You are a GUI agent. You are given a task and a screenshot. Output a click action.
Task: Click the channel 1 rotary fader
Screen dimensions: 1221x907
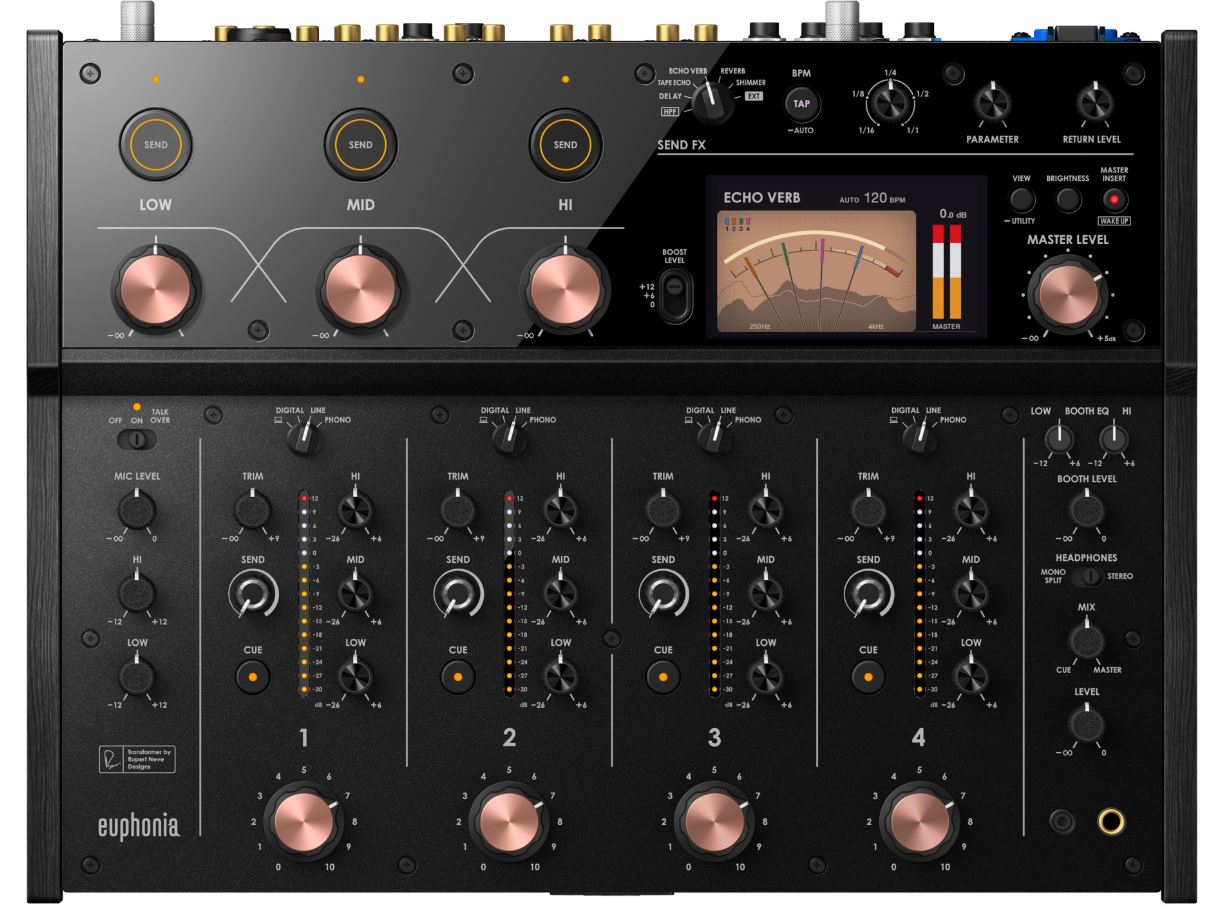pyautogui.click(x=304, y=823)
